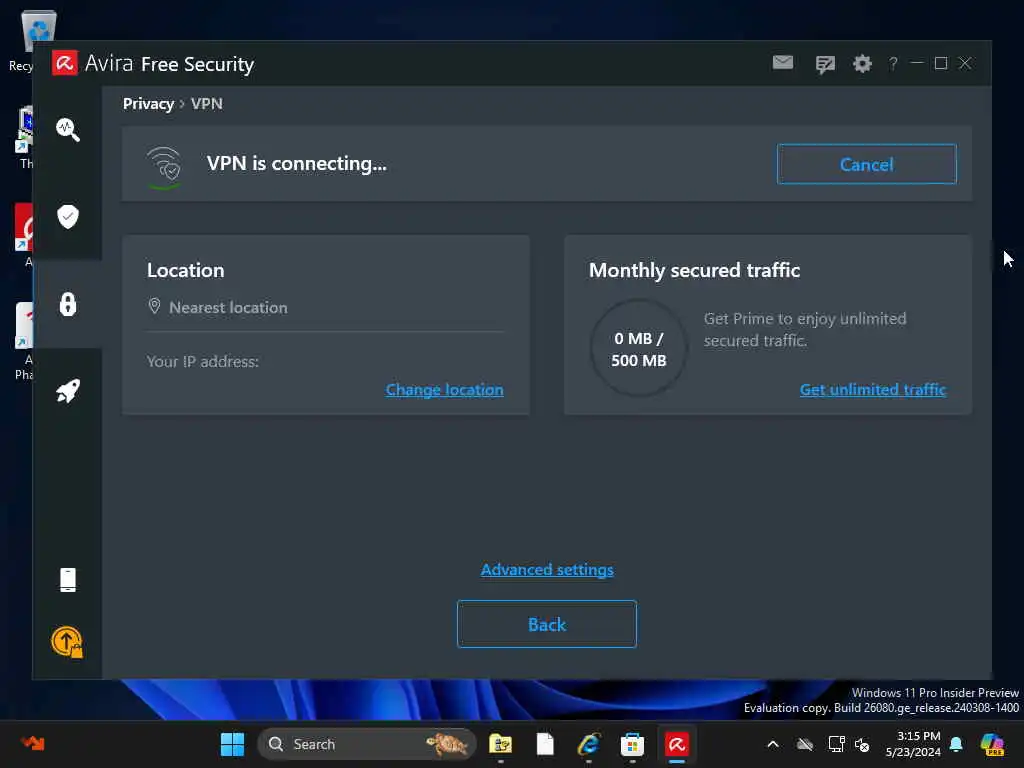Open the Windows Start menu
This screenshot has height=768, width=1024.
(232, 744)
